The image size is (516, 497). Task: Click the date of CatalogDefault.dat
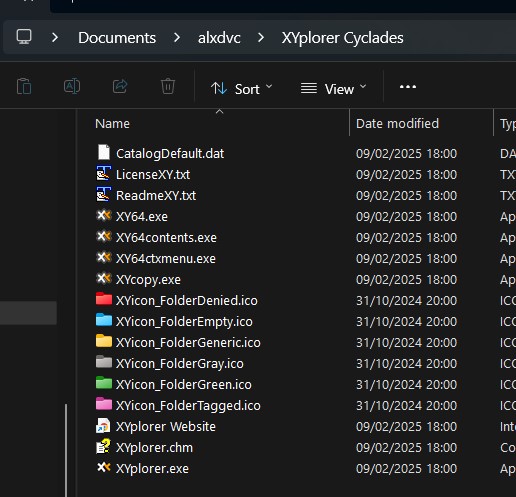pyautogui.click(x=406, y=154)
